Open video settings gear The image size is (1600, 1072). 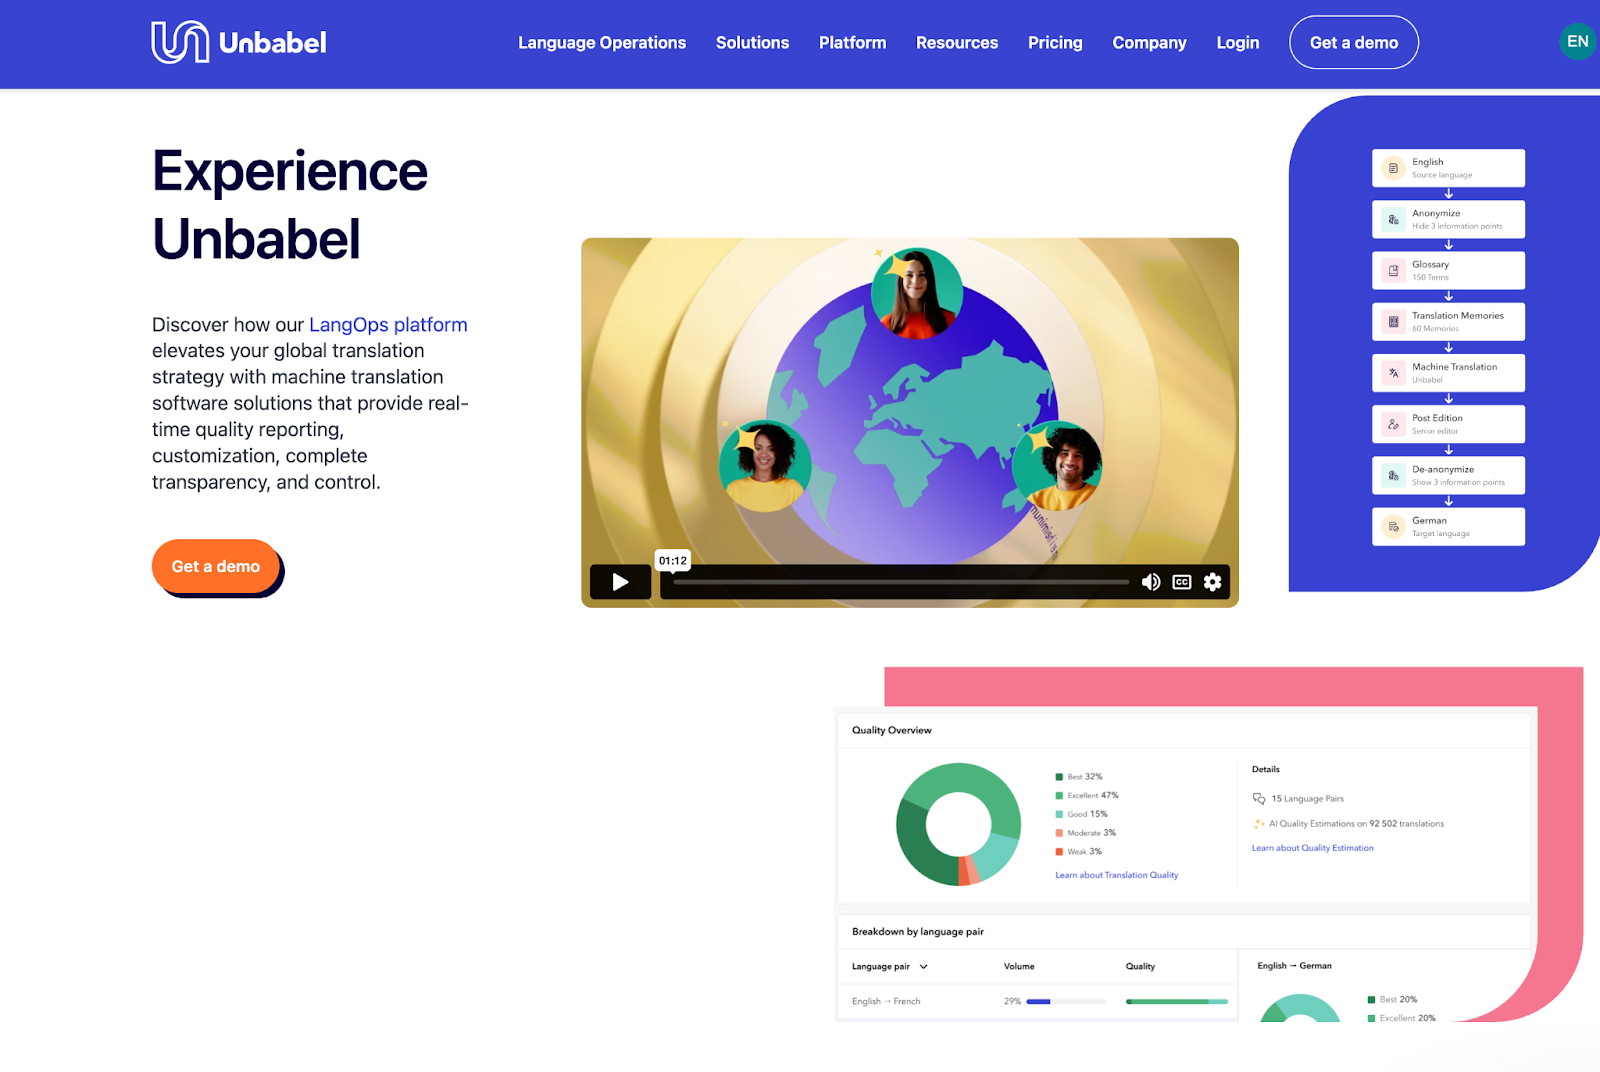click(x=1213, y=582)
